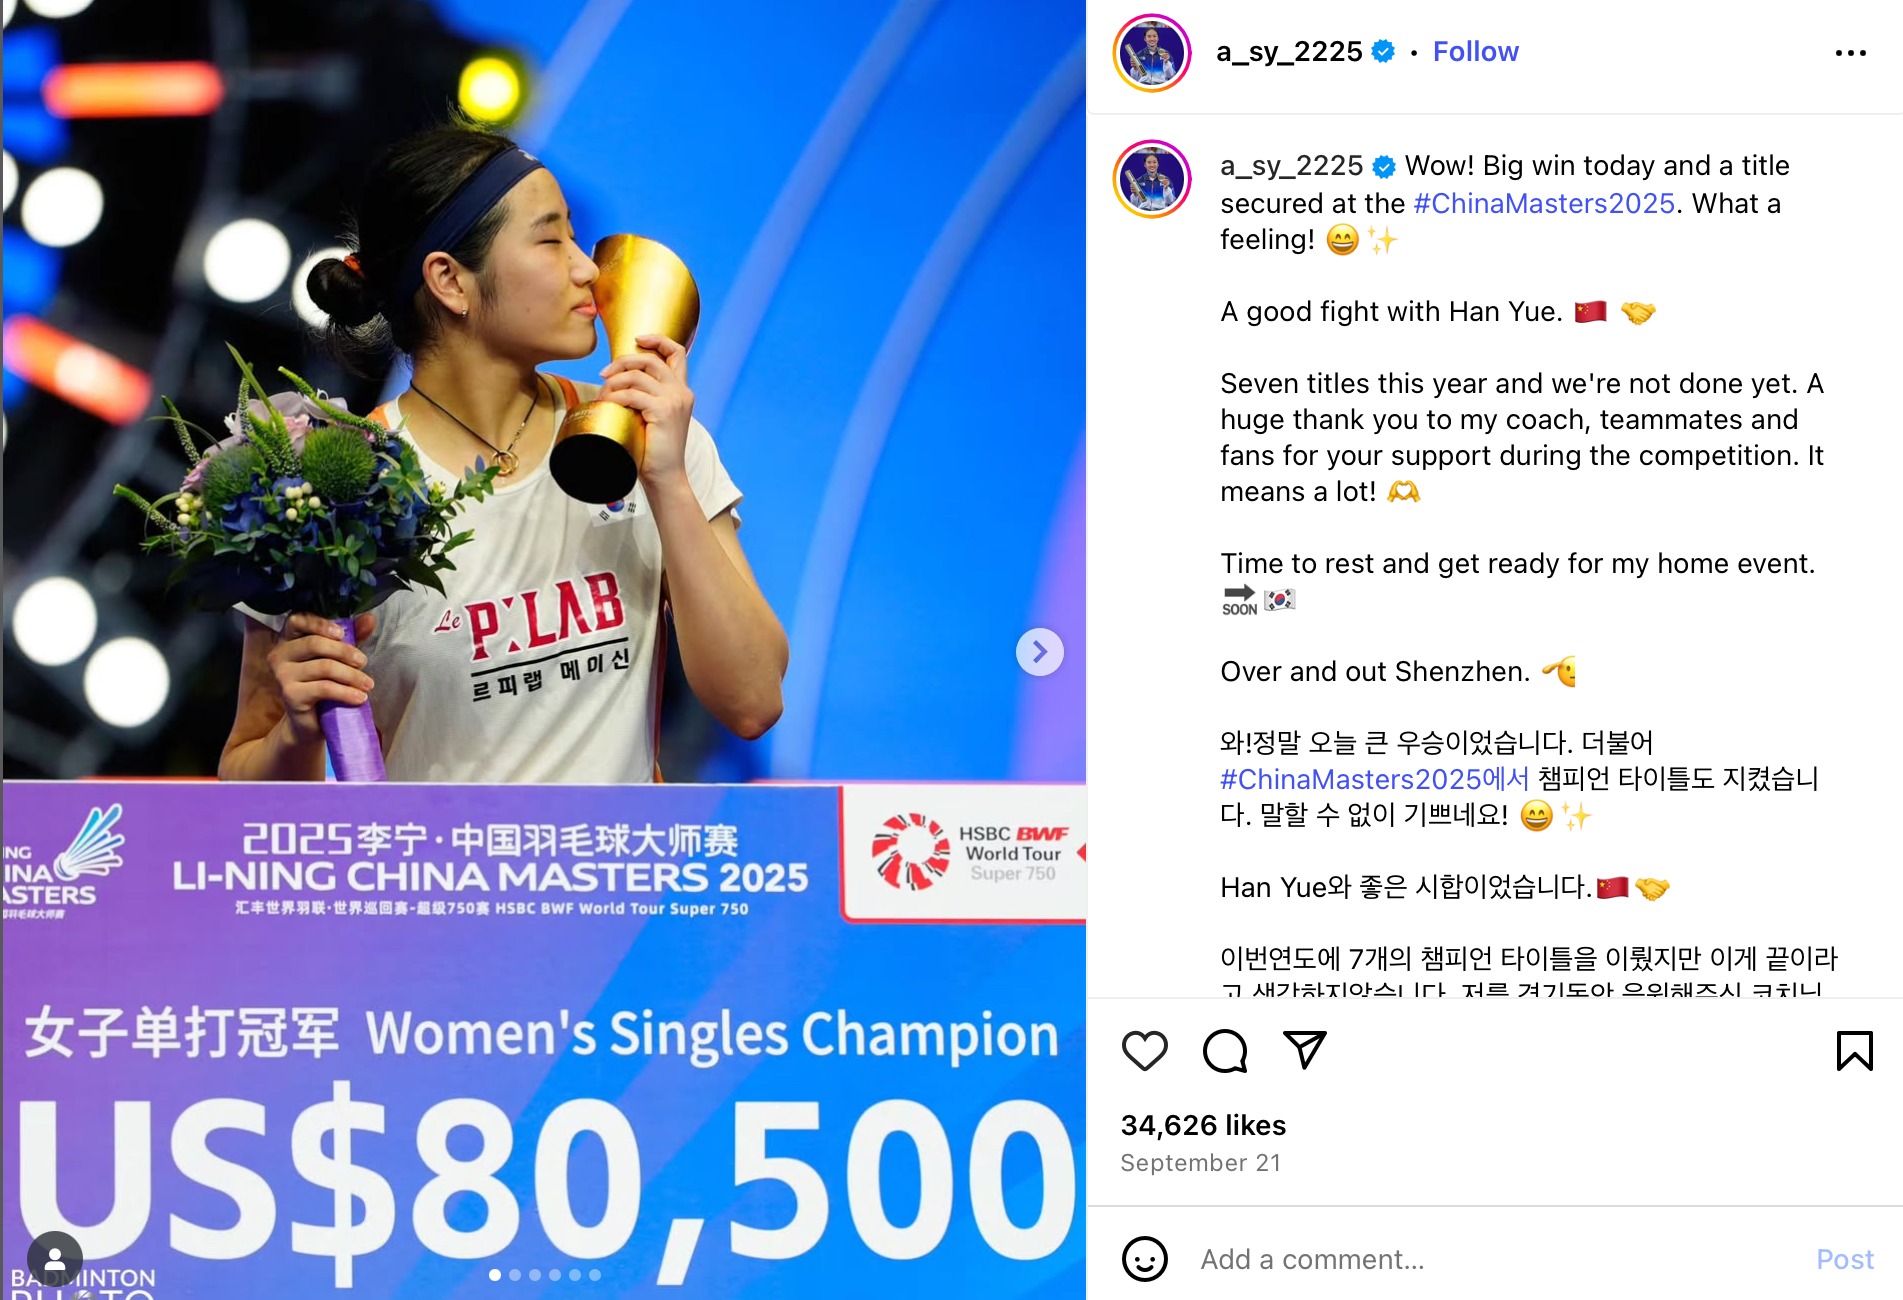This screenshot has height=1300, width=1903.
Task: View the 34,626 likes list
Action: (1203, 1125)
